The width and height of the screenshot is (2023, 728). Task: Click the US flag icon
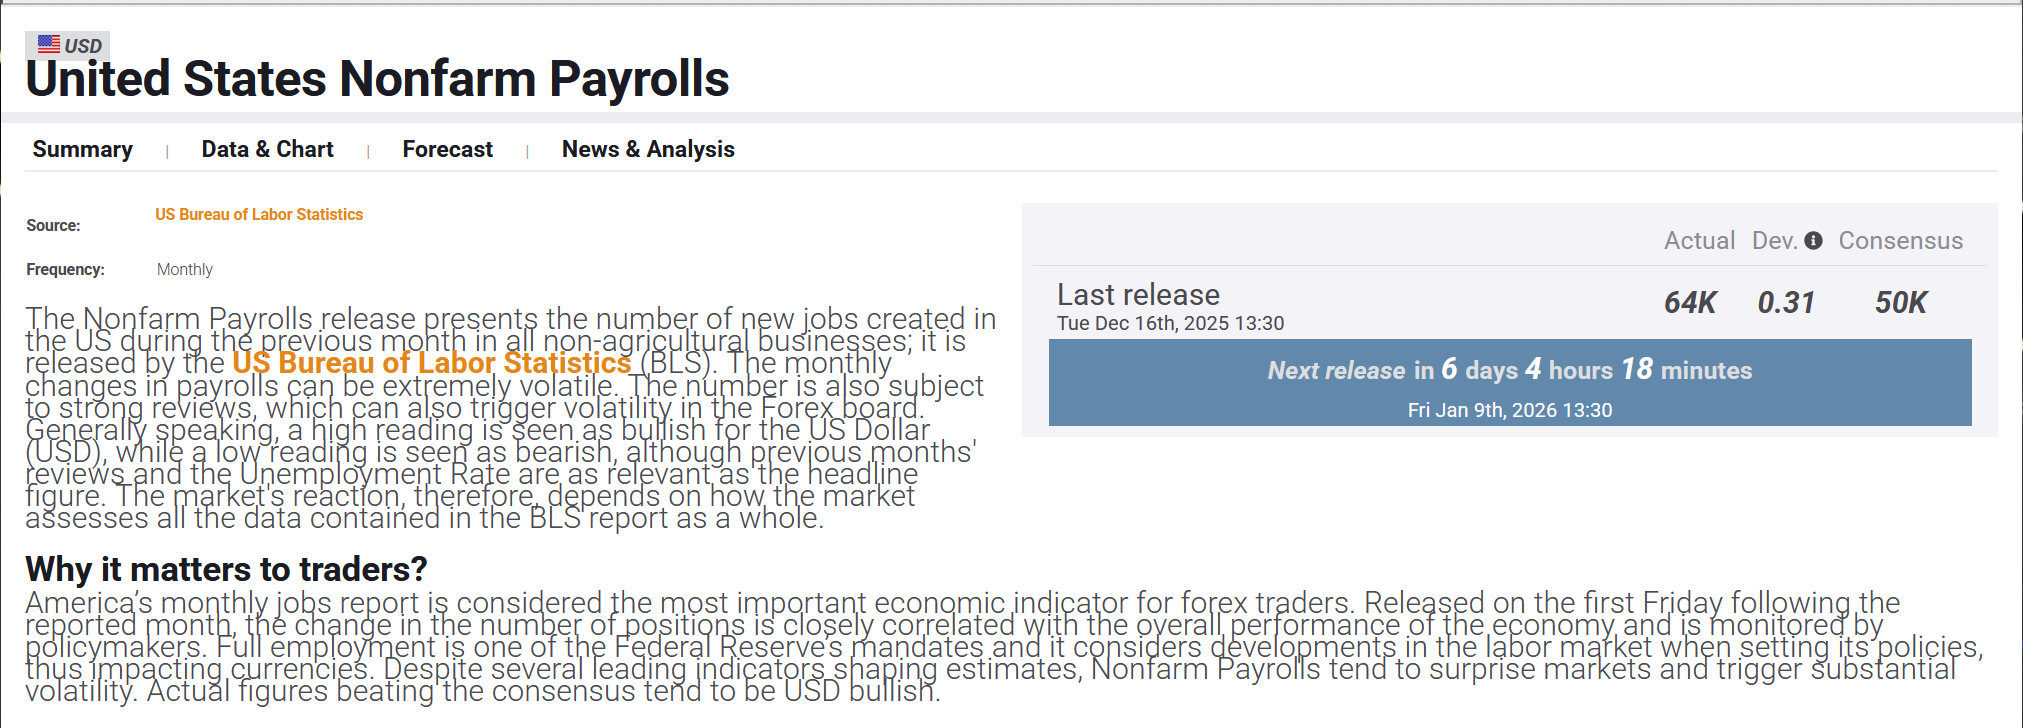click(x=49, y=44)
